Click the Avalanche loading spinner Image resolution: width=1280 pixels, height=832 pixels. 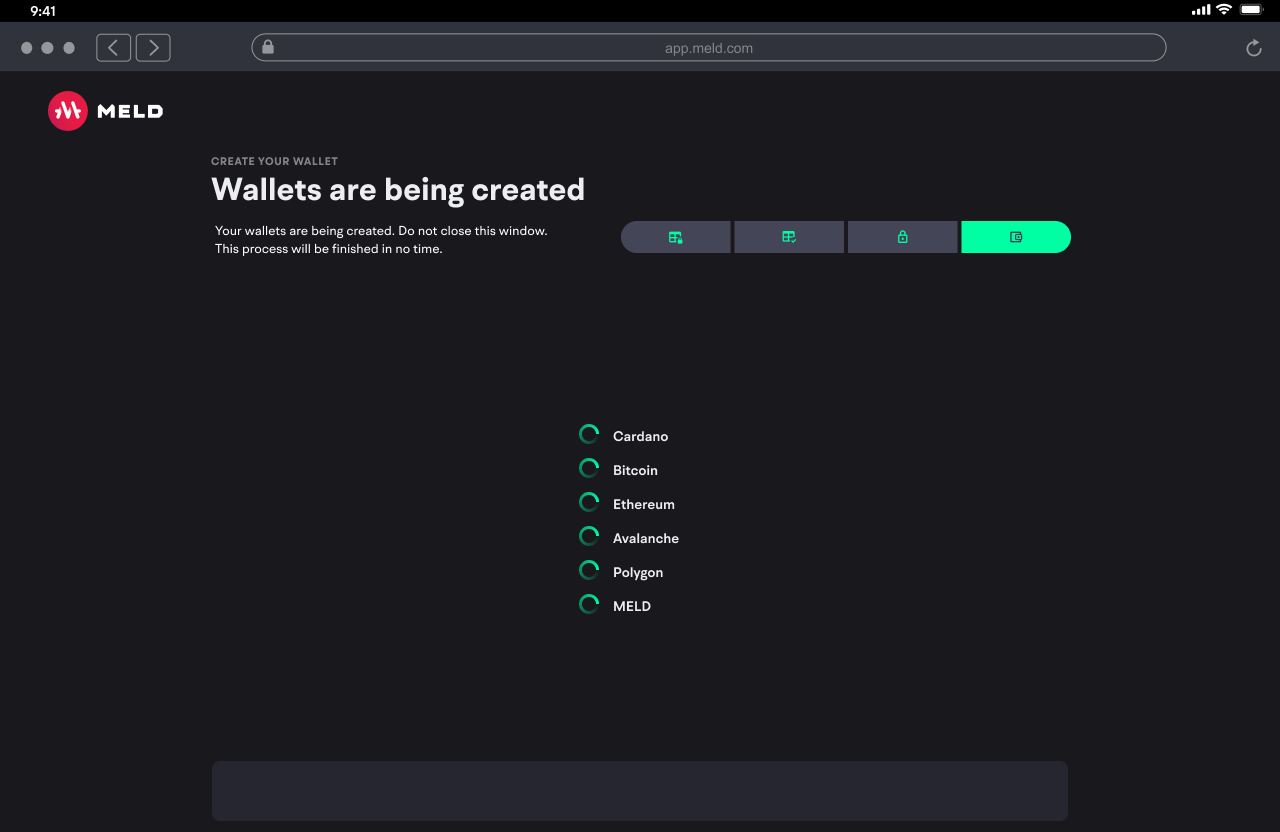(589, 536)
